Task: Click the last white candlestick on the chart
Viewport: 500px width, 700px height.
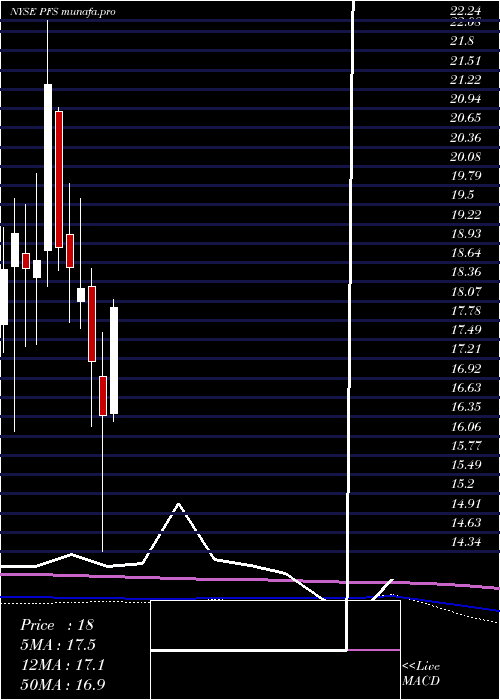Action: [114, 360]
